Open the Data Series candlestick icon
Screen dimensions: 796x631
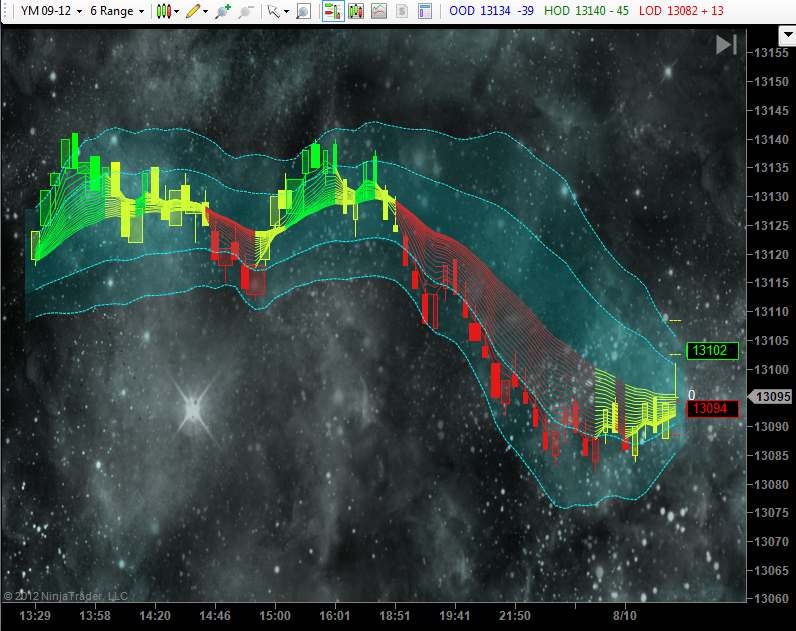(x=356, y=11)
